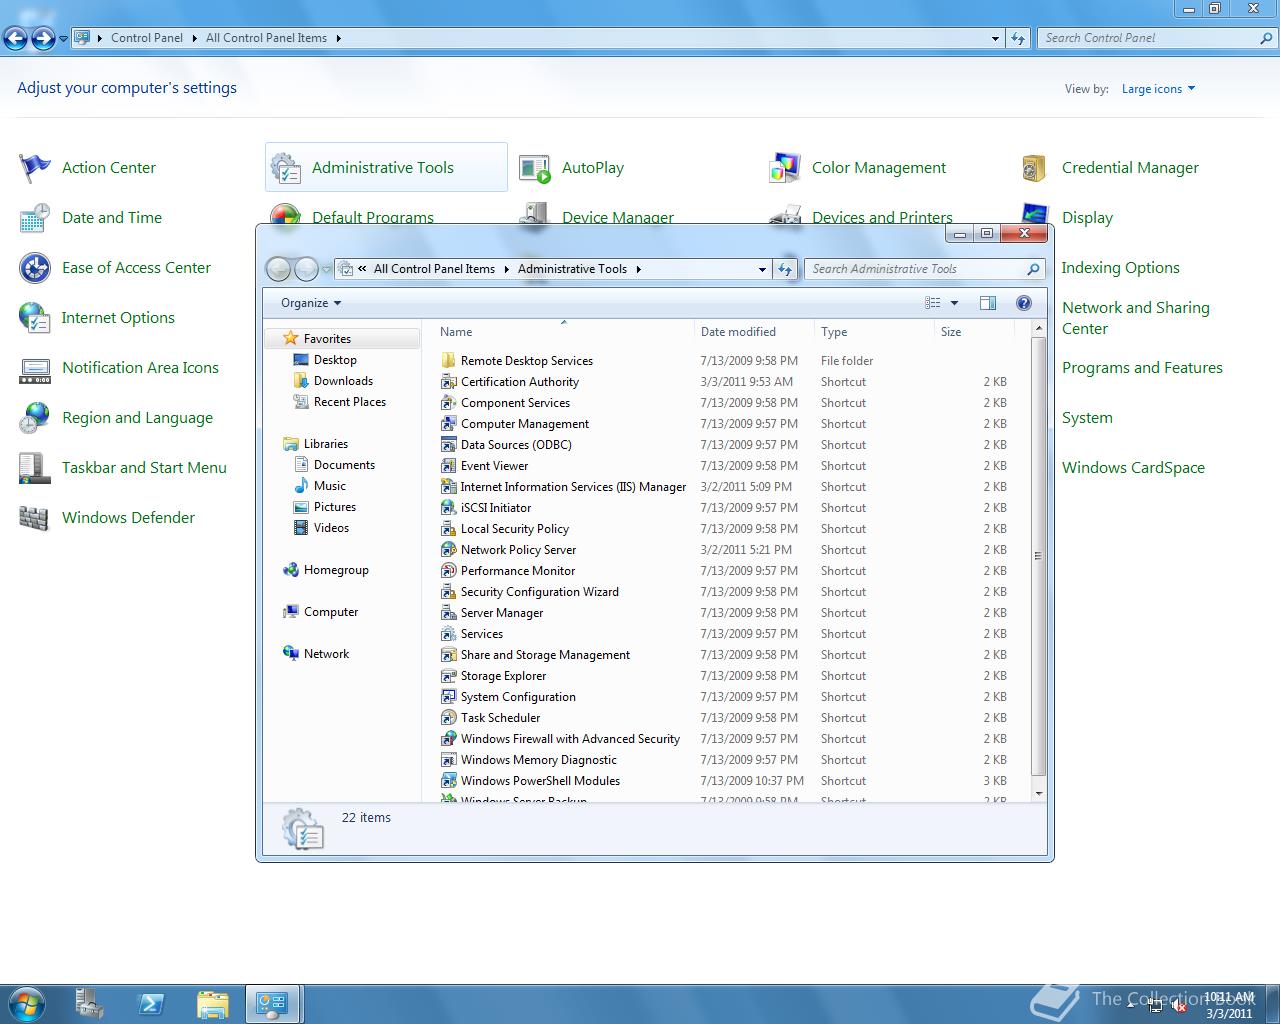Click the Help question mark icon

tap(1023, 303)
